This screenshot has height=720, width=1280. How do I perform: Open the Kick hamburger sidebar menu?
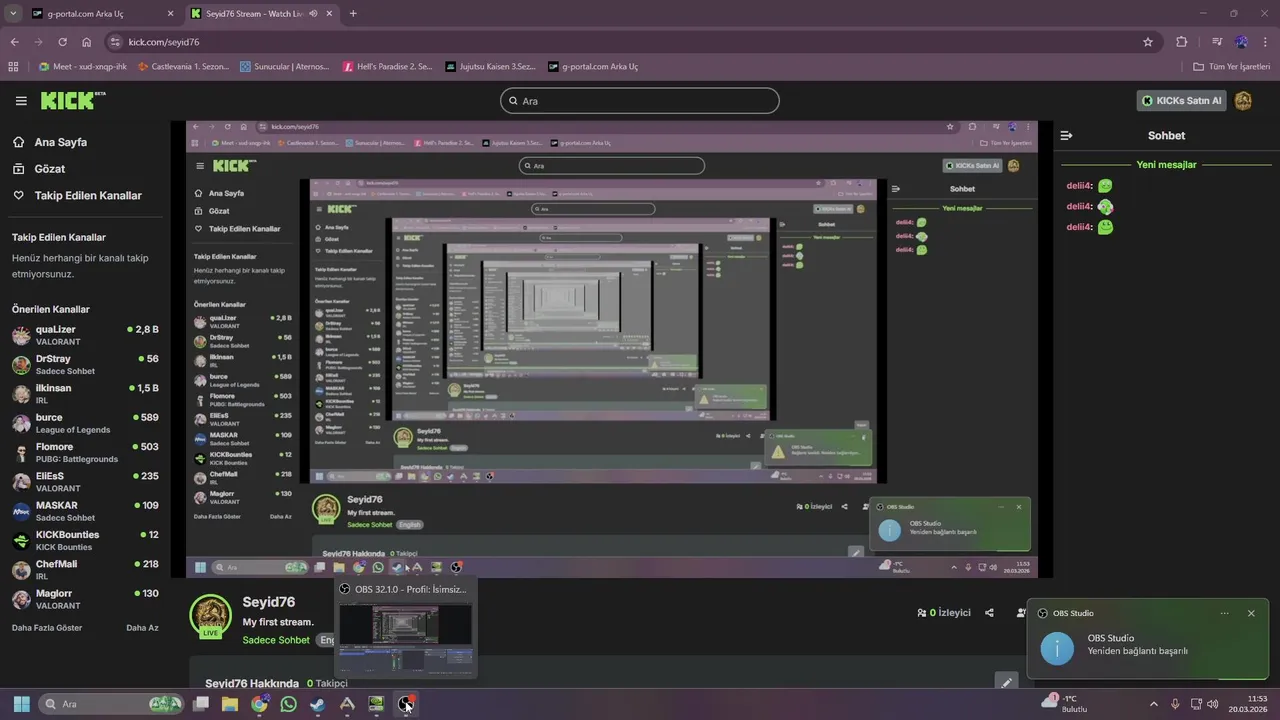click(21, 101)
